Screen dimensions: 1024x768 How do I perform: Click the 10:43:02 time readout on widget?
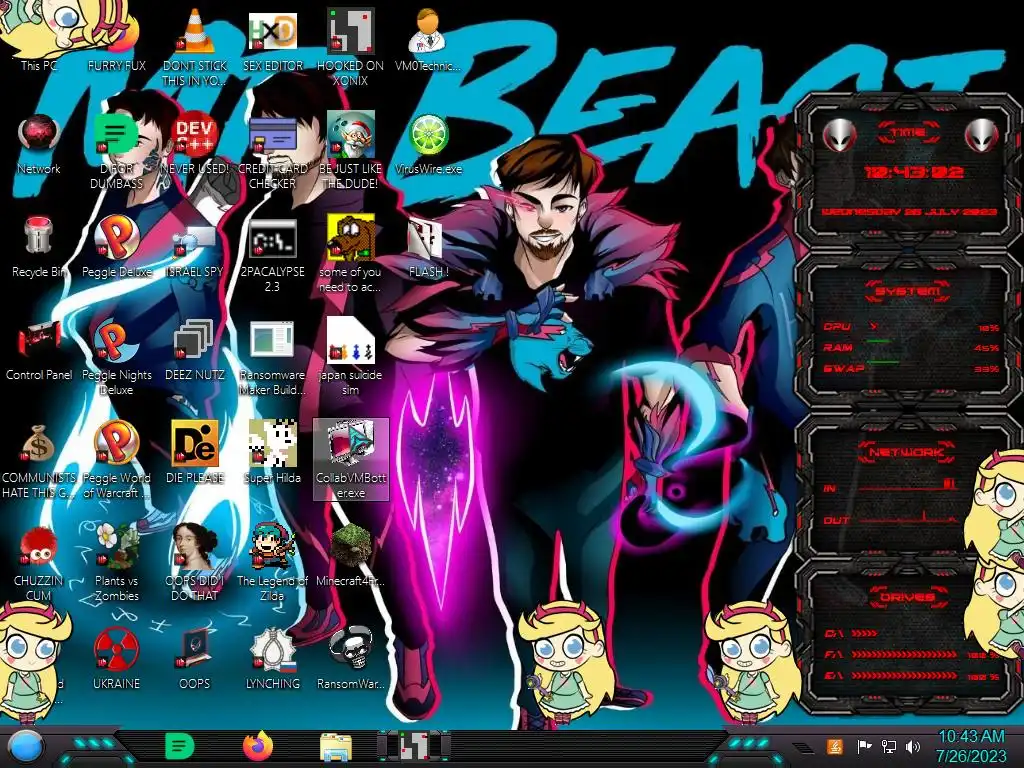point(914,172)
